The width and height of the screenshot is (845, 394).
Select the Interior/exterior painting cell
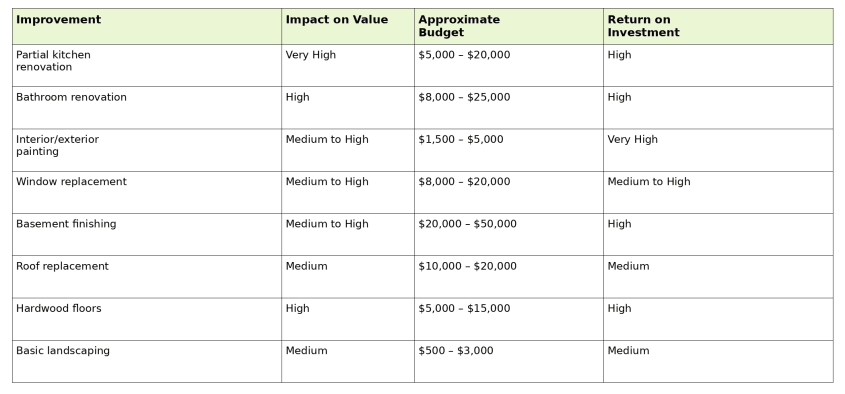[x=147, y=150]
